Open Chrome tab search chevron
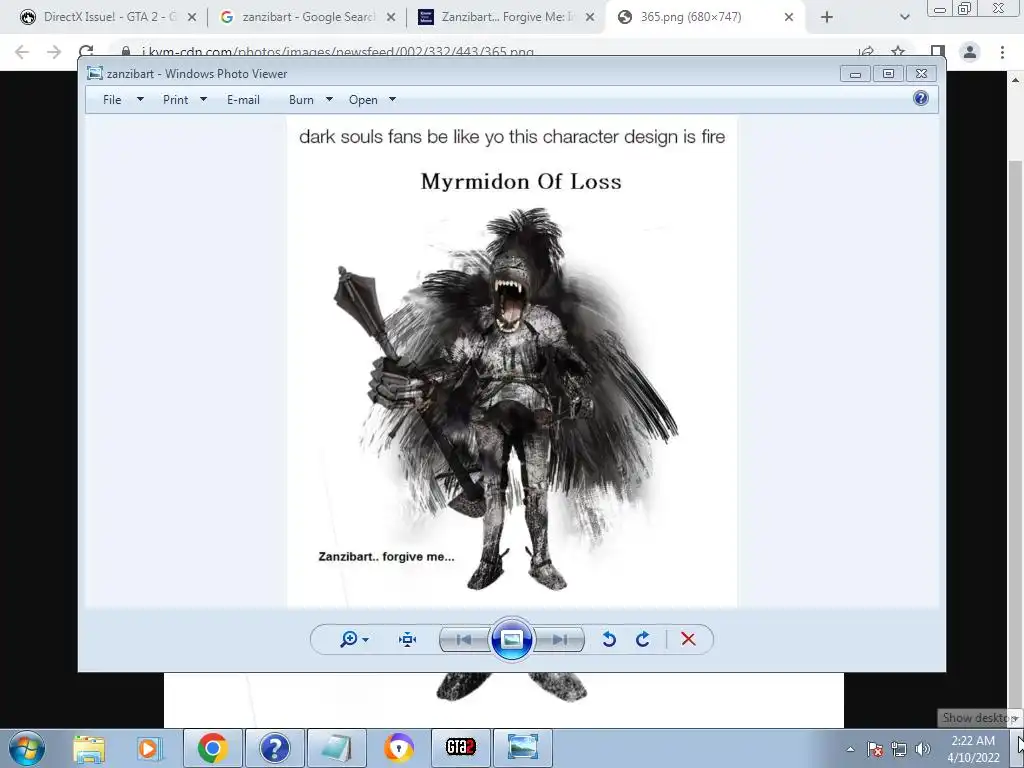The width and height of the screenshot is (1024, 768). (x=904, y=18)
